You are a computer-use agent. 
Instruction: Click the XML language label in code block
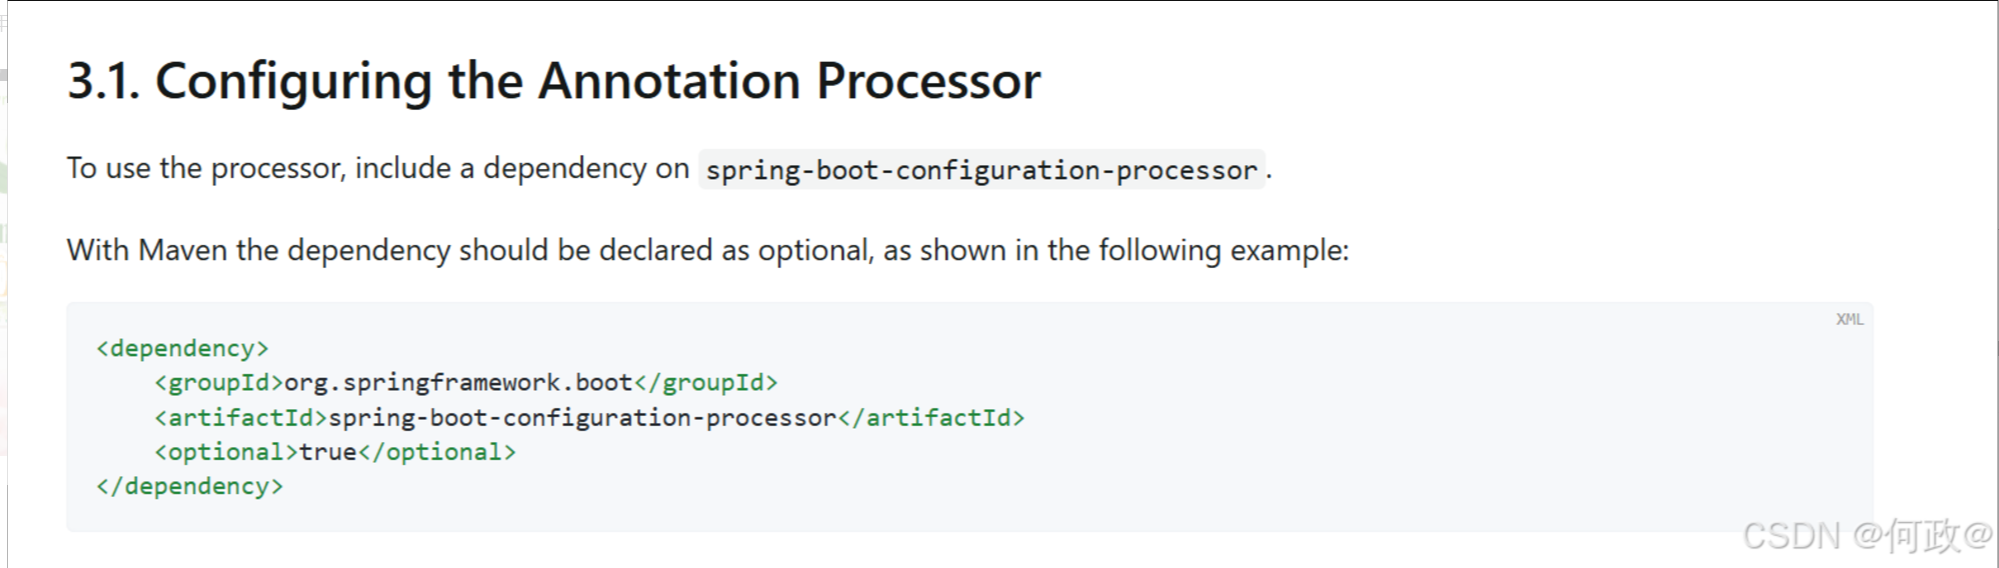click(1849, 319)
